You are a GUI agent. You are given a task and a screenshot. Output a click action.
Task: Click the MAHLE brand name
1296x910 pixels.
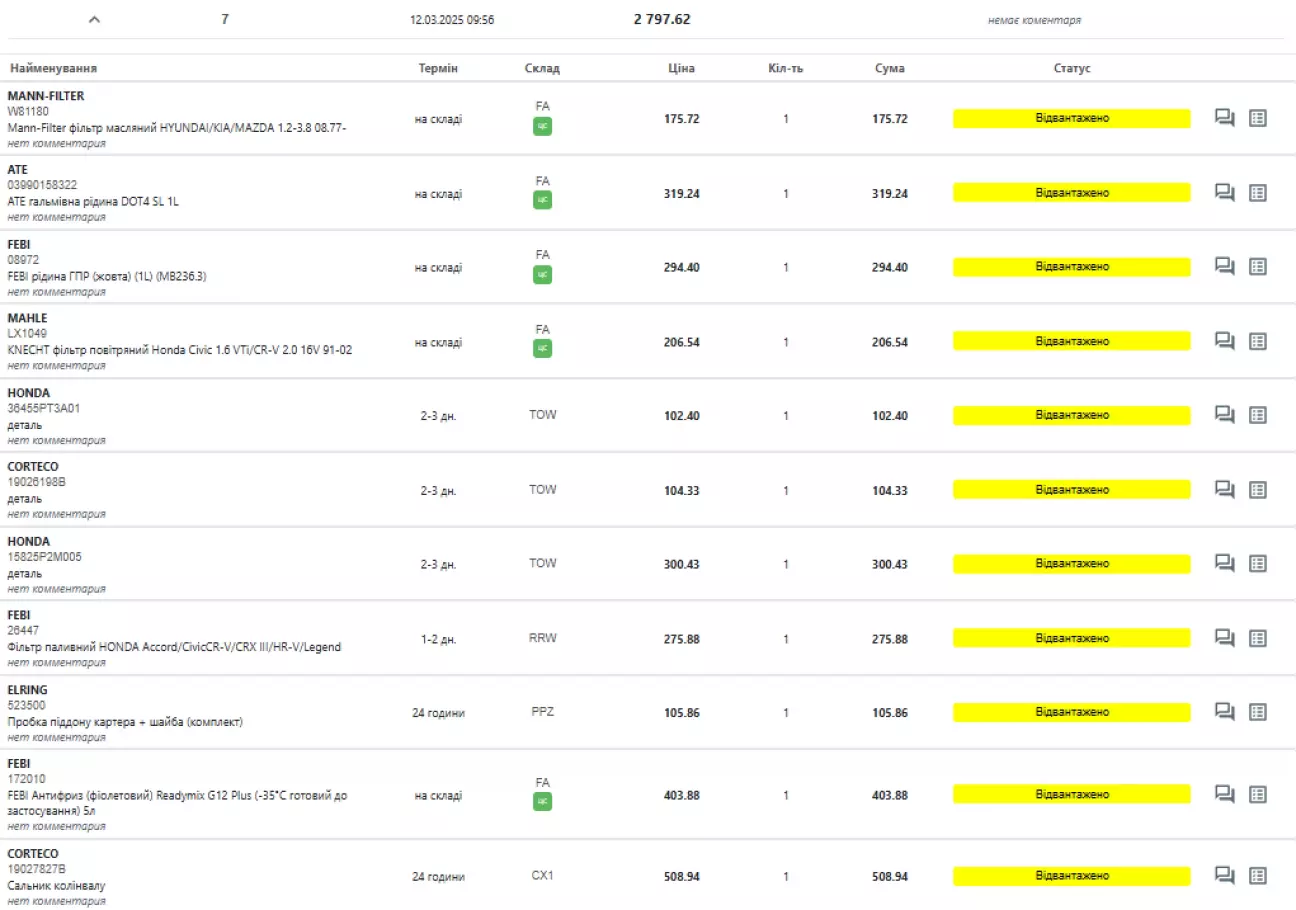[x=27, y=318]
